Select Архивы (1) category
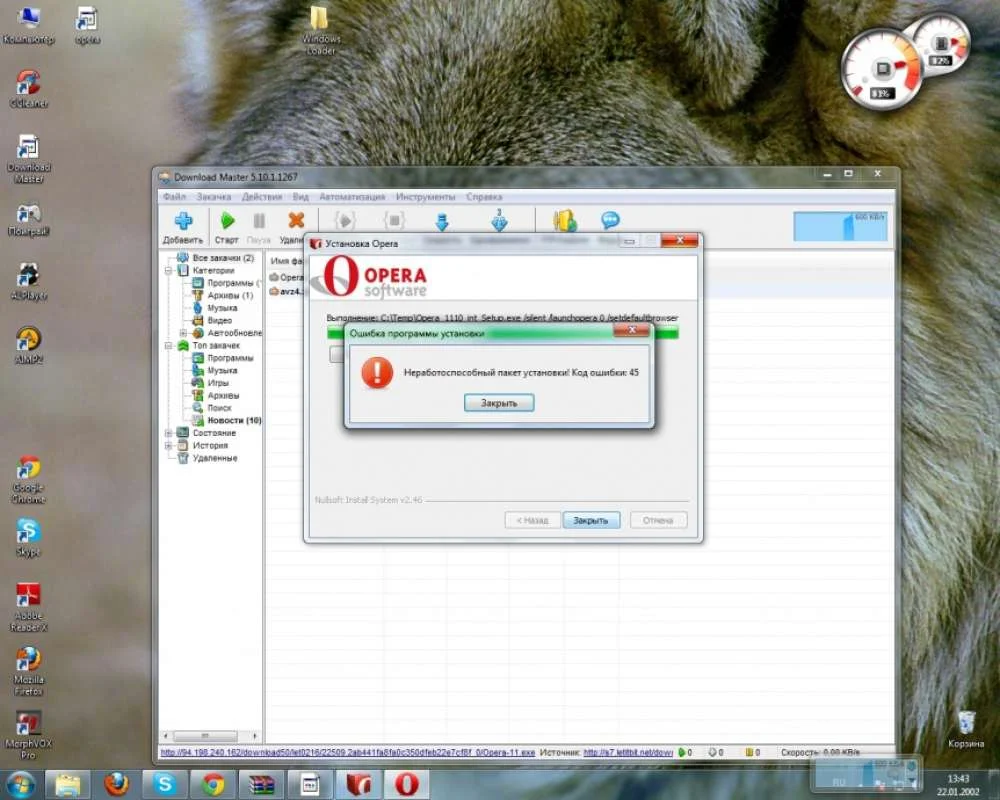The width and height of the screenshot is (1000, 800). (x=230, y=295)
